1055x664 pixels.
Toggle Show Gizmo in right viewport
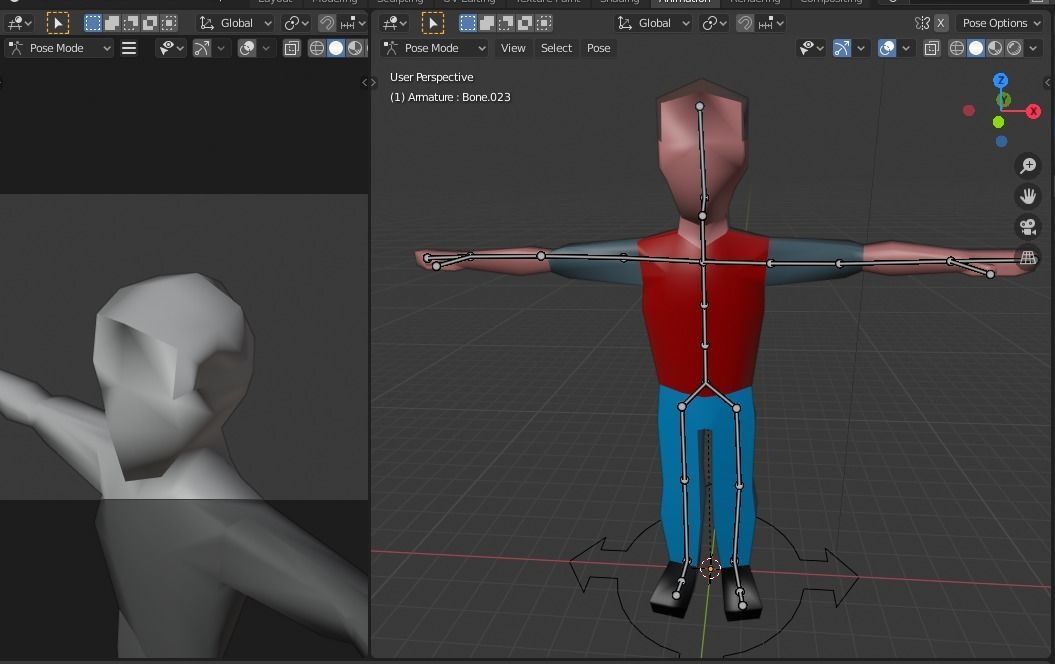coord(841,48)
